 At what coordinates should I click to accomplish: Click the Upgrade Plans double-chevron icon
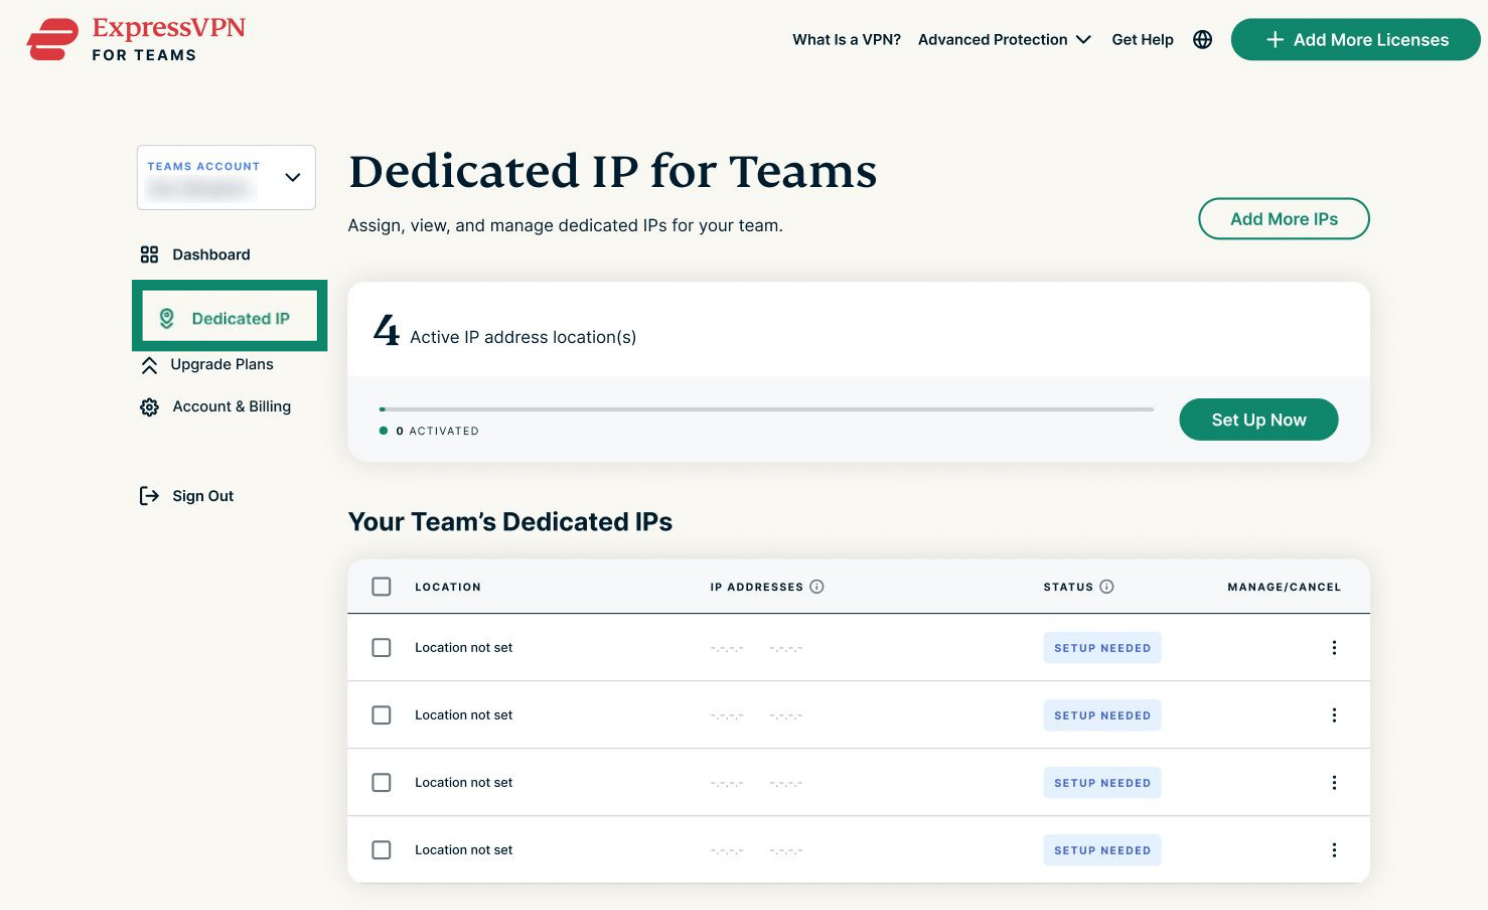coord(149,365)
